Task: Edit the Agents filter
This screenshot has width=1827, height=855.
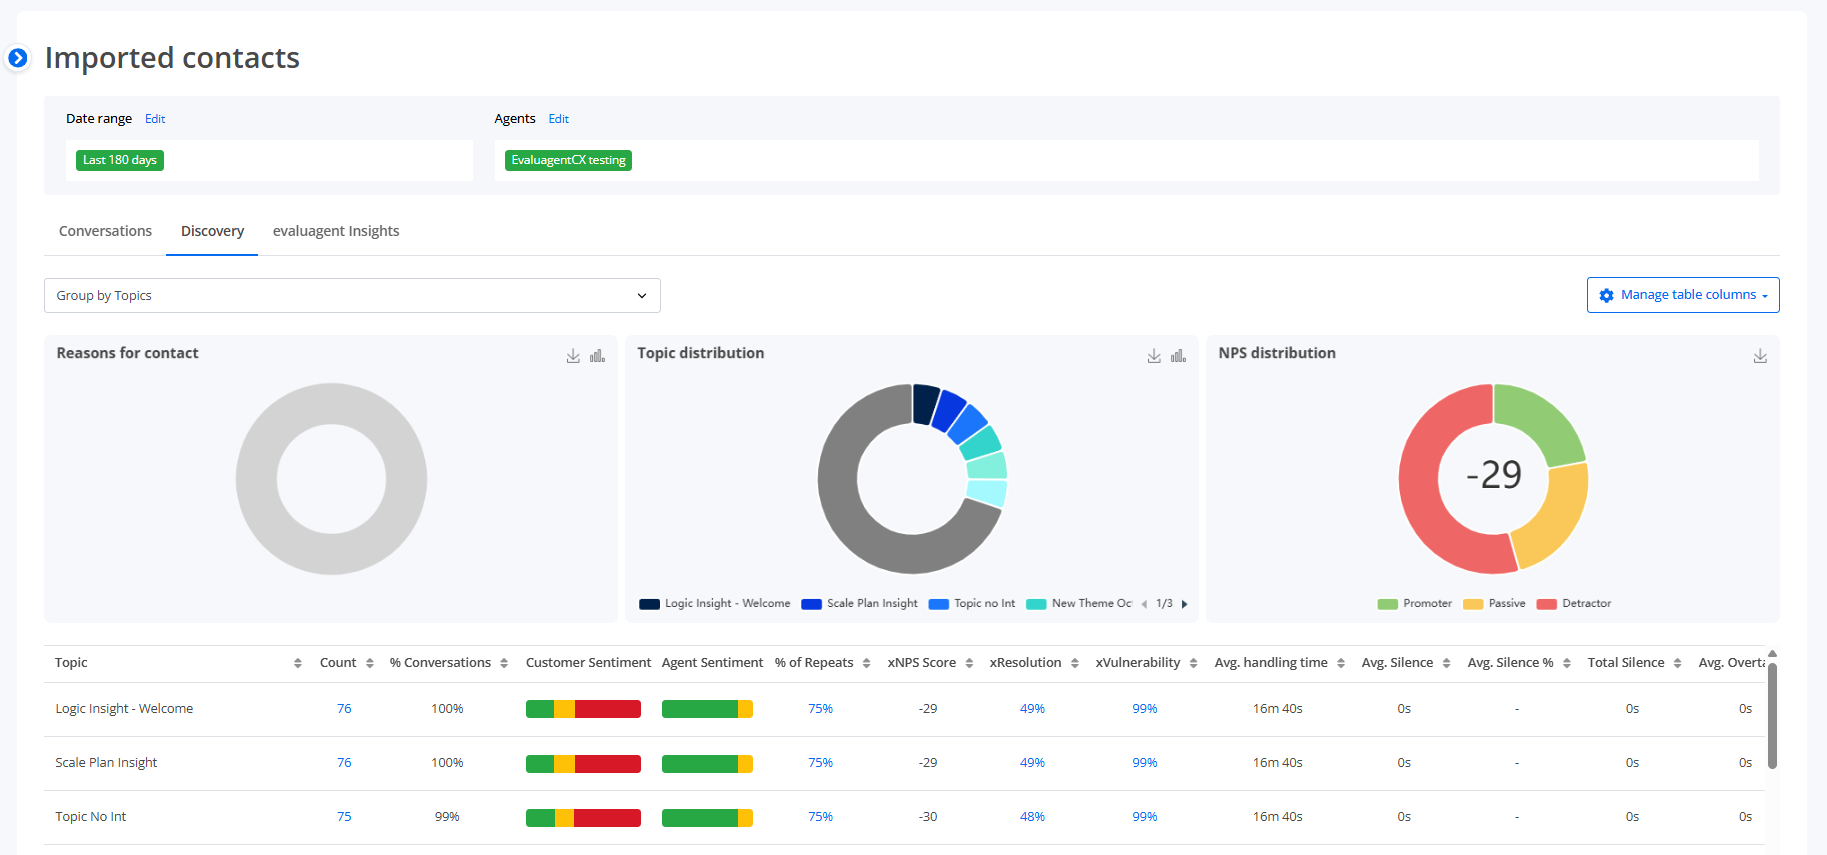Action: click(559, 119)
